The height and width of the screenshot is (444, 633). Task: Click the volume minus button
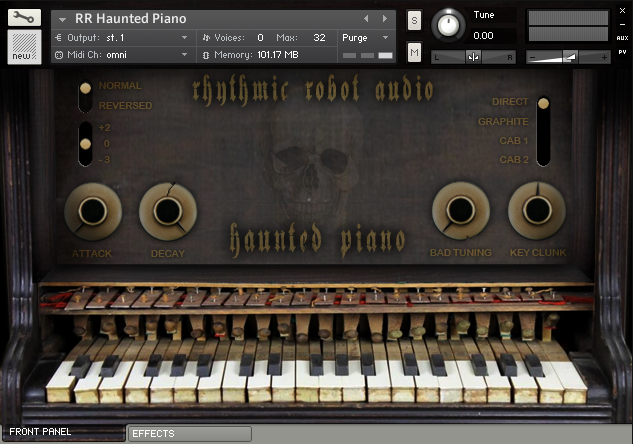[532, 58]
